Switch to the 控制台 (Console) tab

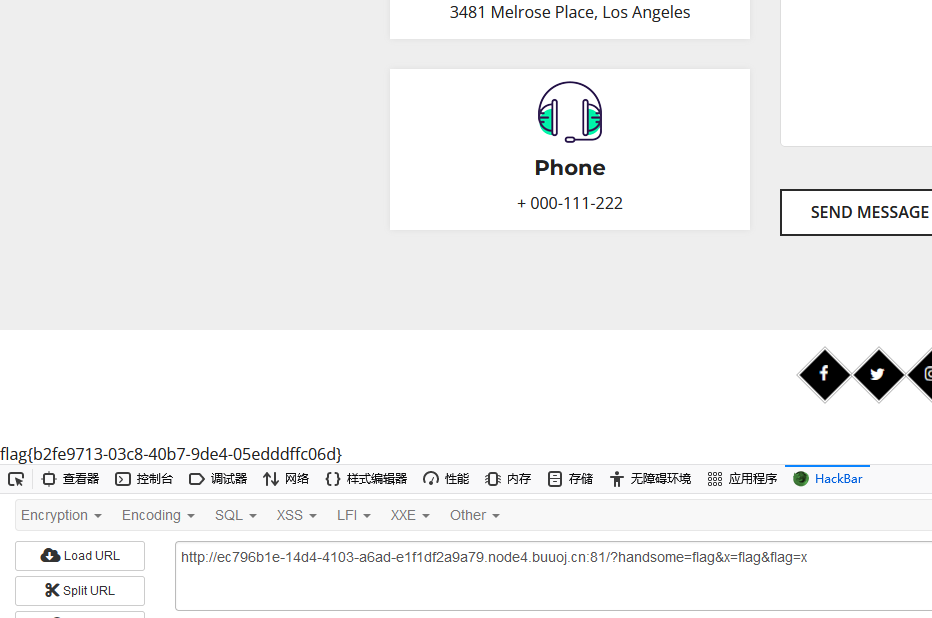144,479
